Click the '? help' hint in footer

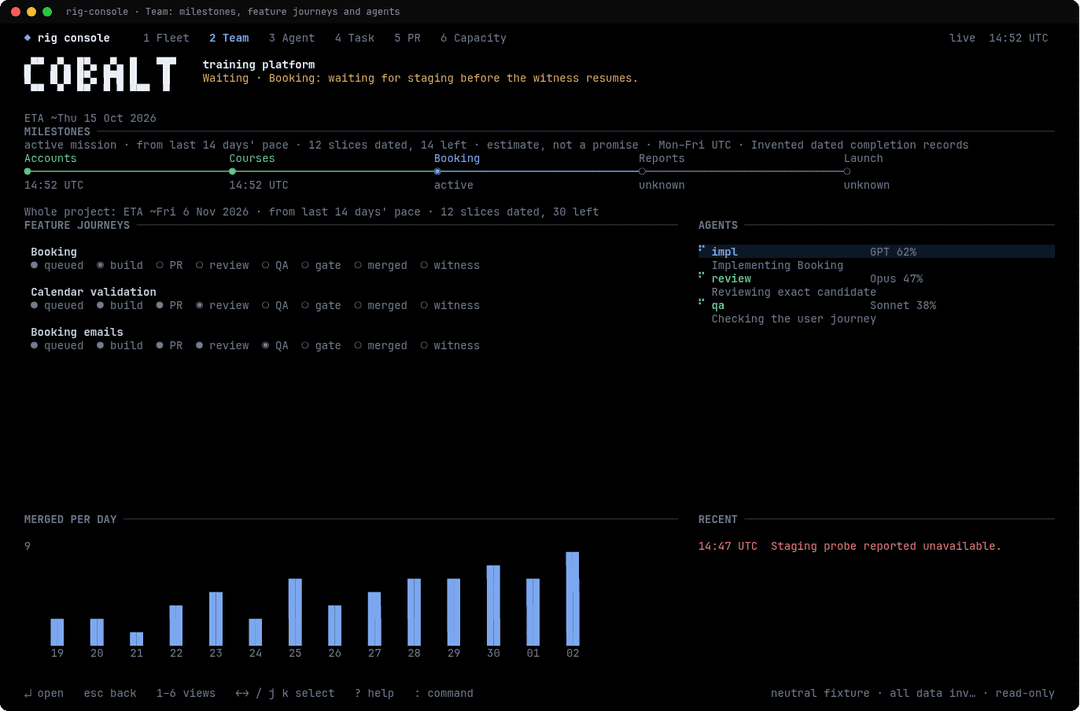[x=374, y=694]
